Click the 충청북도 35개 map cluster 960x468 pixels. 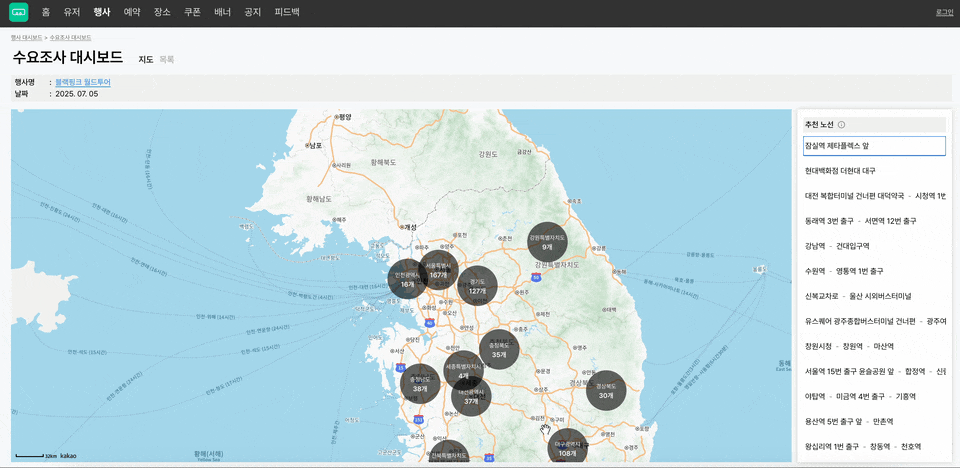click(x=499, y=349)
